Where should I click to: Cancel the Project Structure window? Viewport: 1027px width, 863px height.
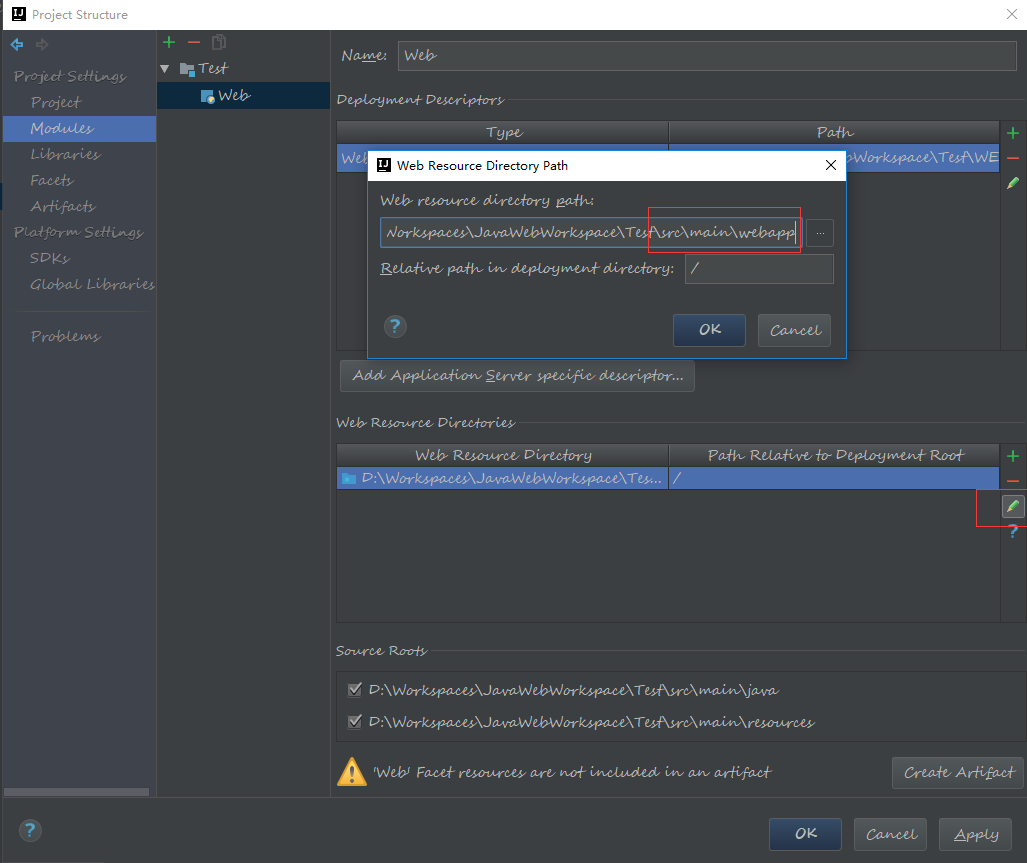click(890, 834)
